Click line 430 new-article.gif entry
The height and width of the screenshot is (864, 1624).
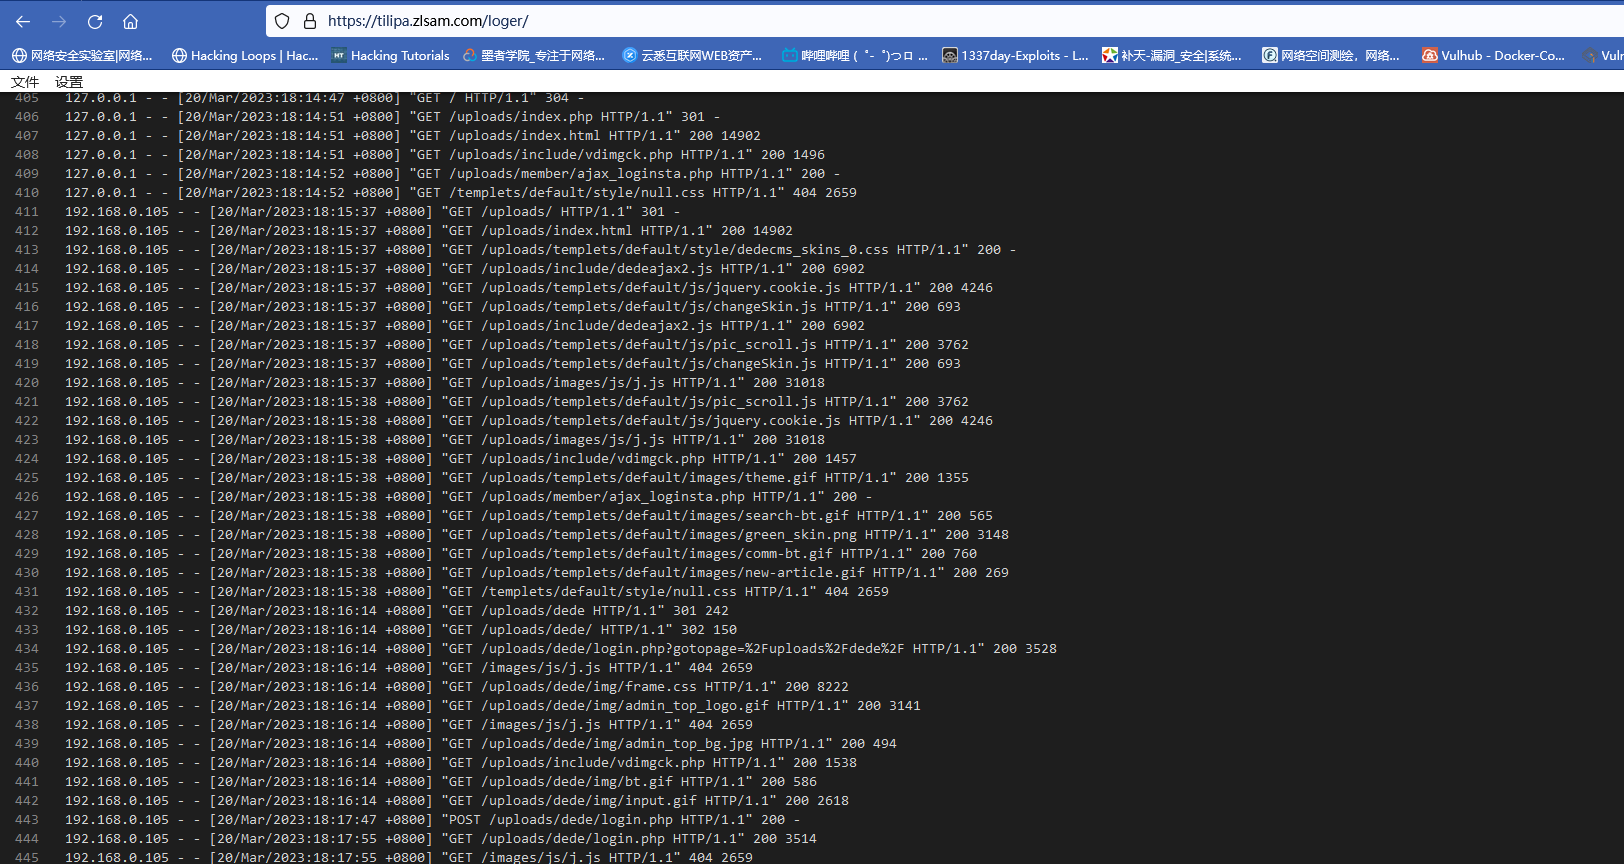pyautogui.click(x=537, y=573)
